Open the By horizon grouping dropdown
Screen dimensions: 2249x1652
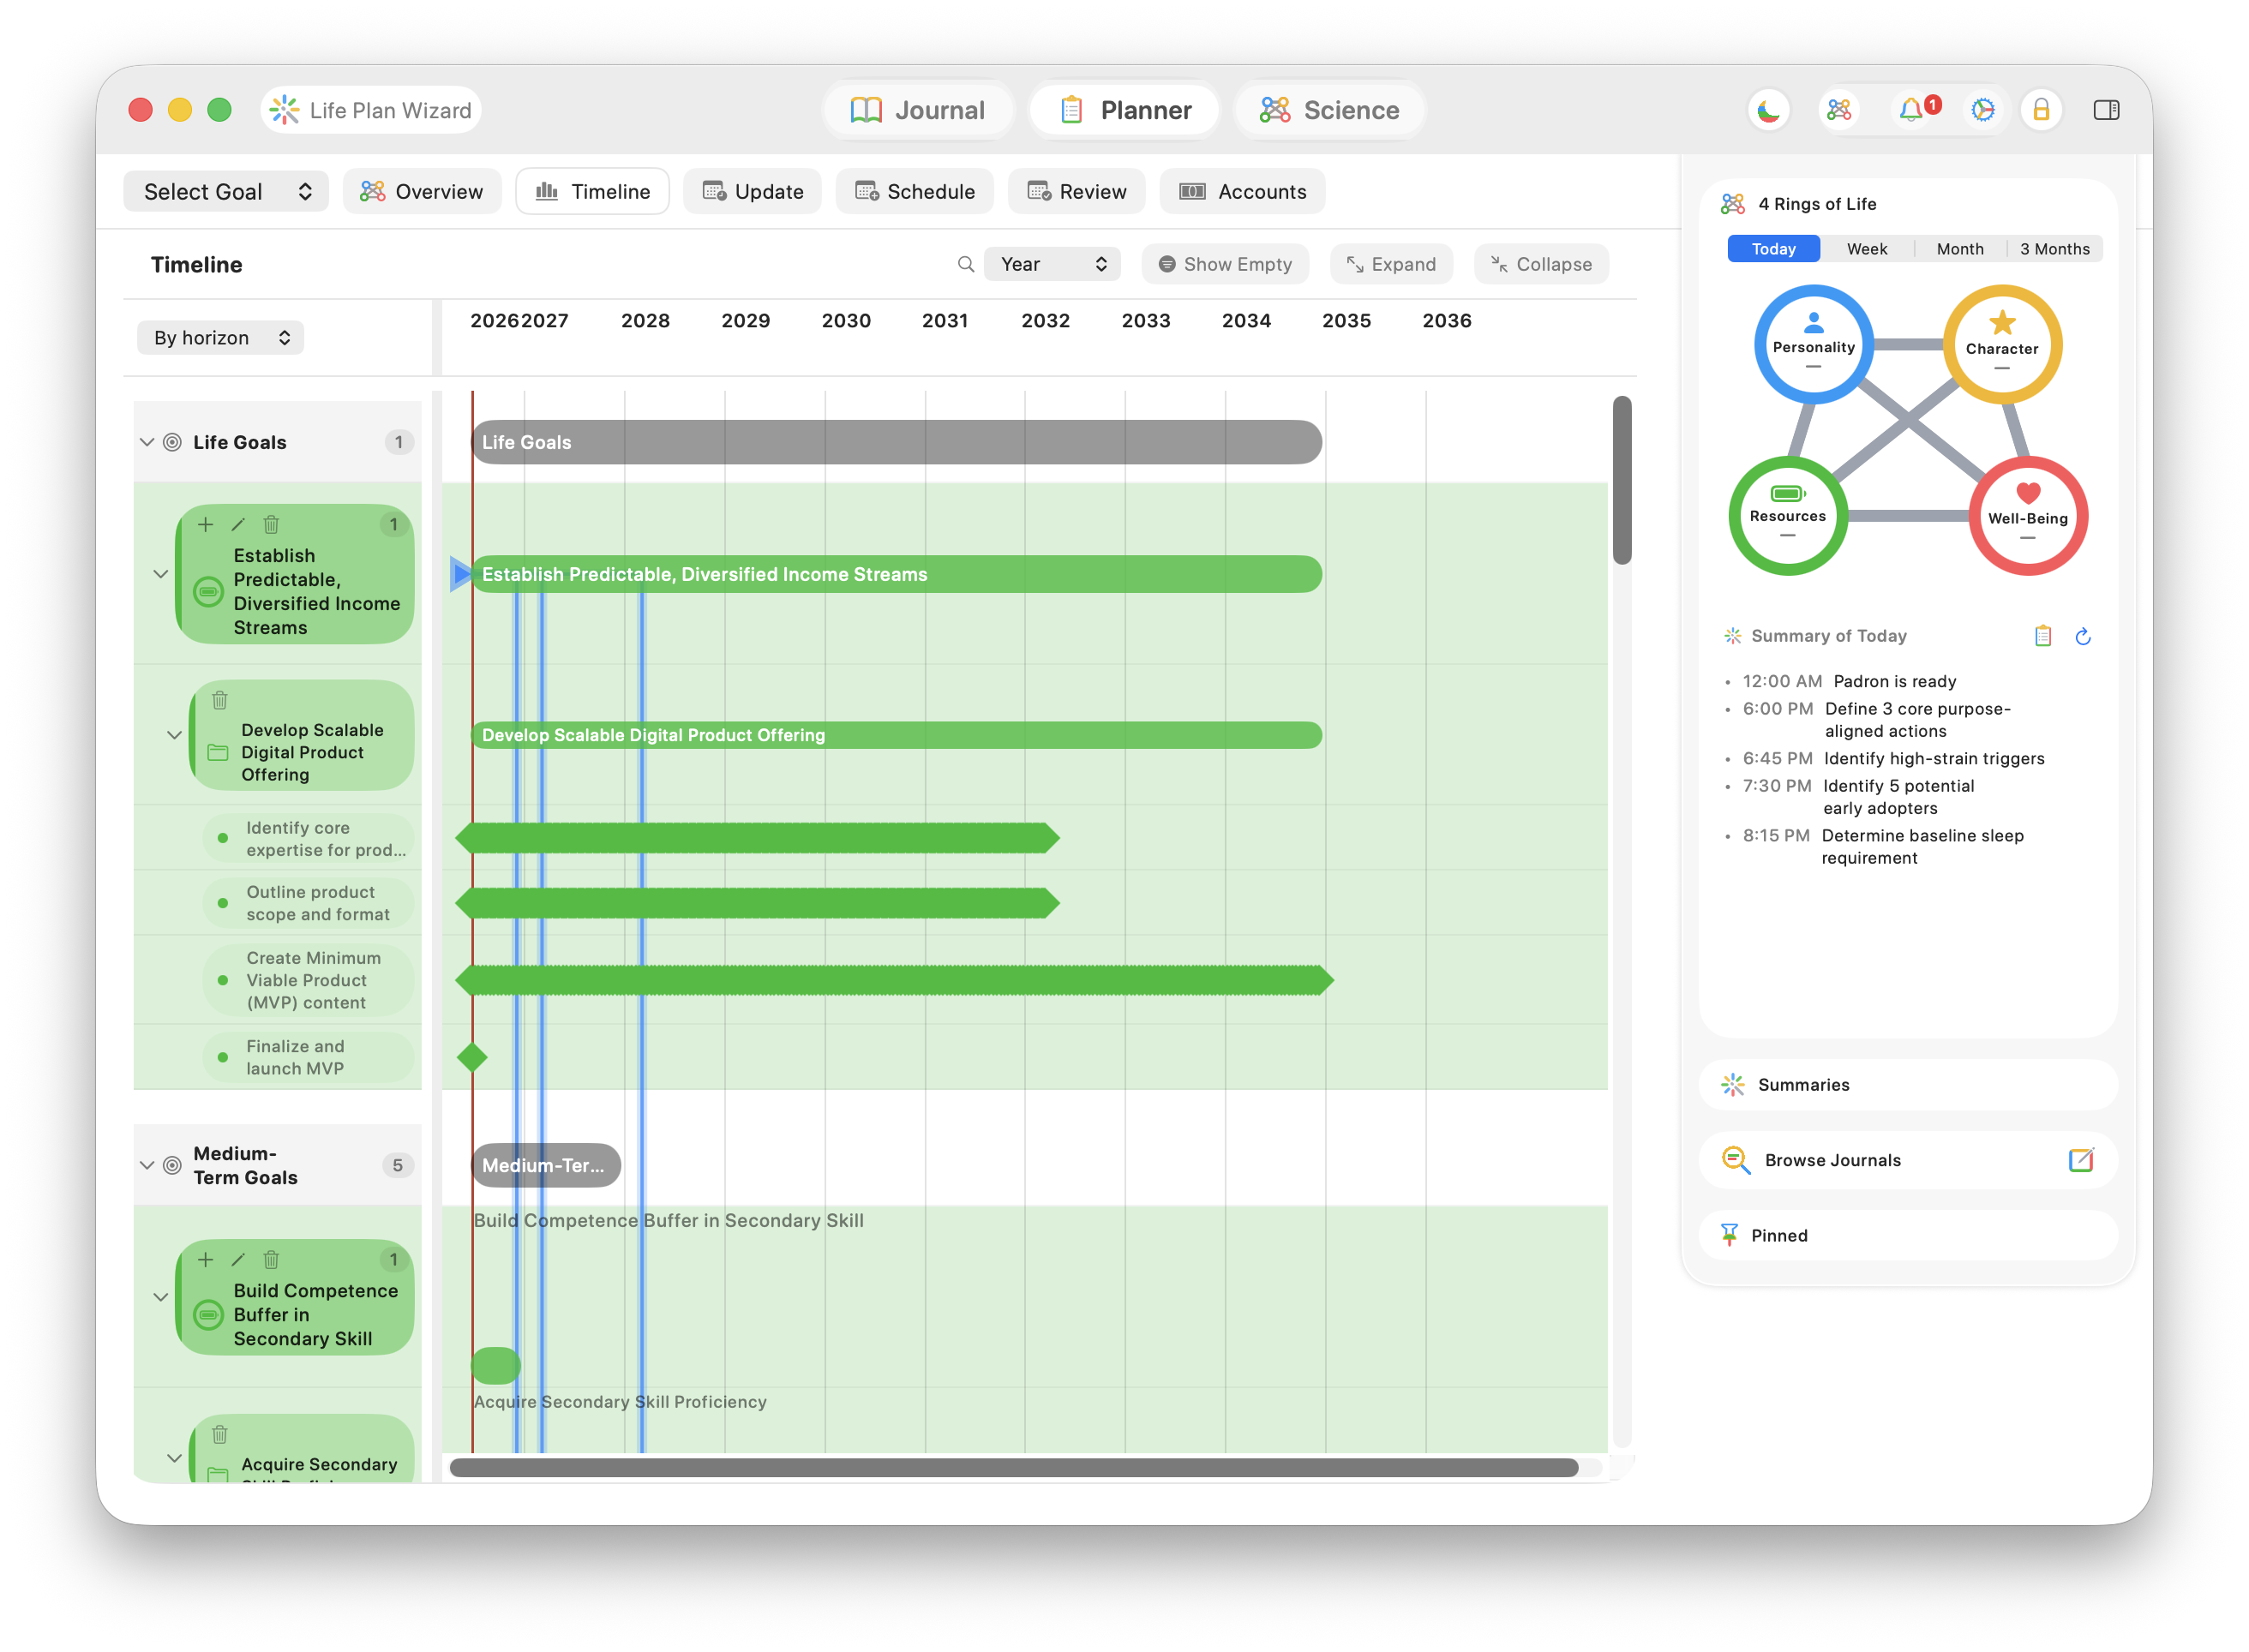point(221,338)
